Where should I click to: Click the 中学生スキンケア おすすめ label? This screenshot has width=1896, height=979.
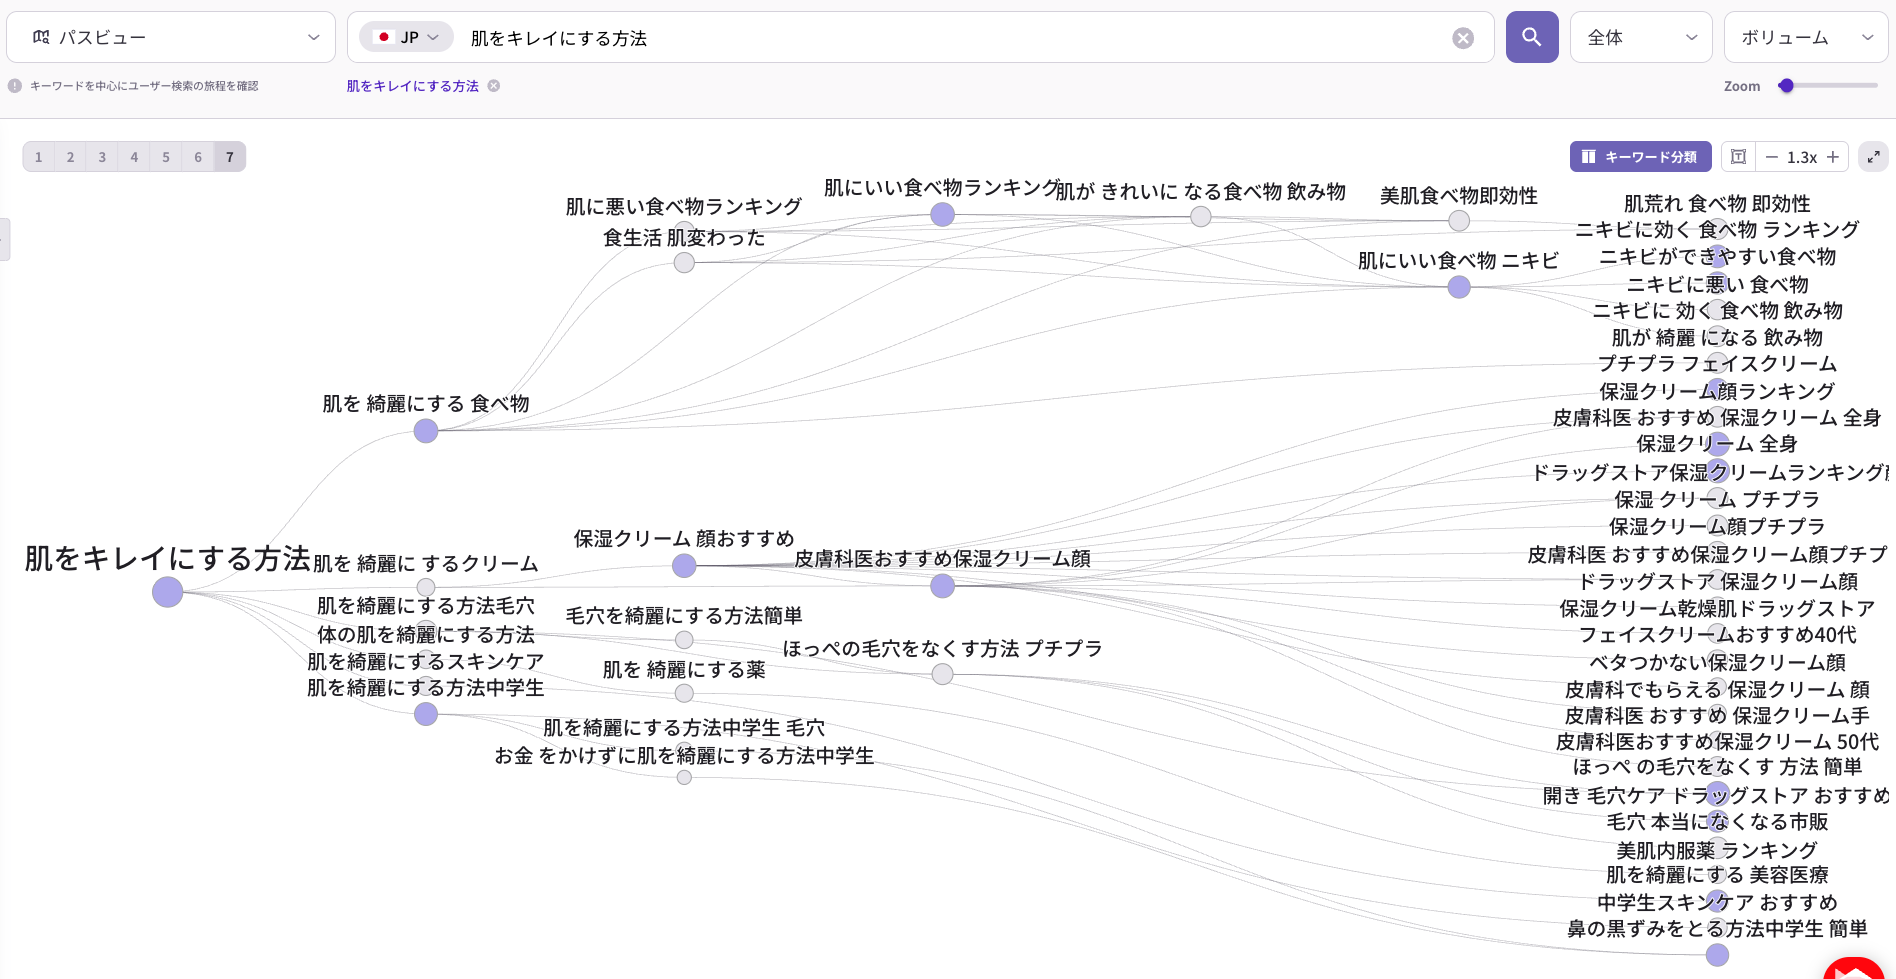pos(1717,902)
